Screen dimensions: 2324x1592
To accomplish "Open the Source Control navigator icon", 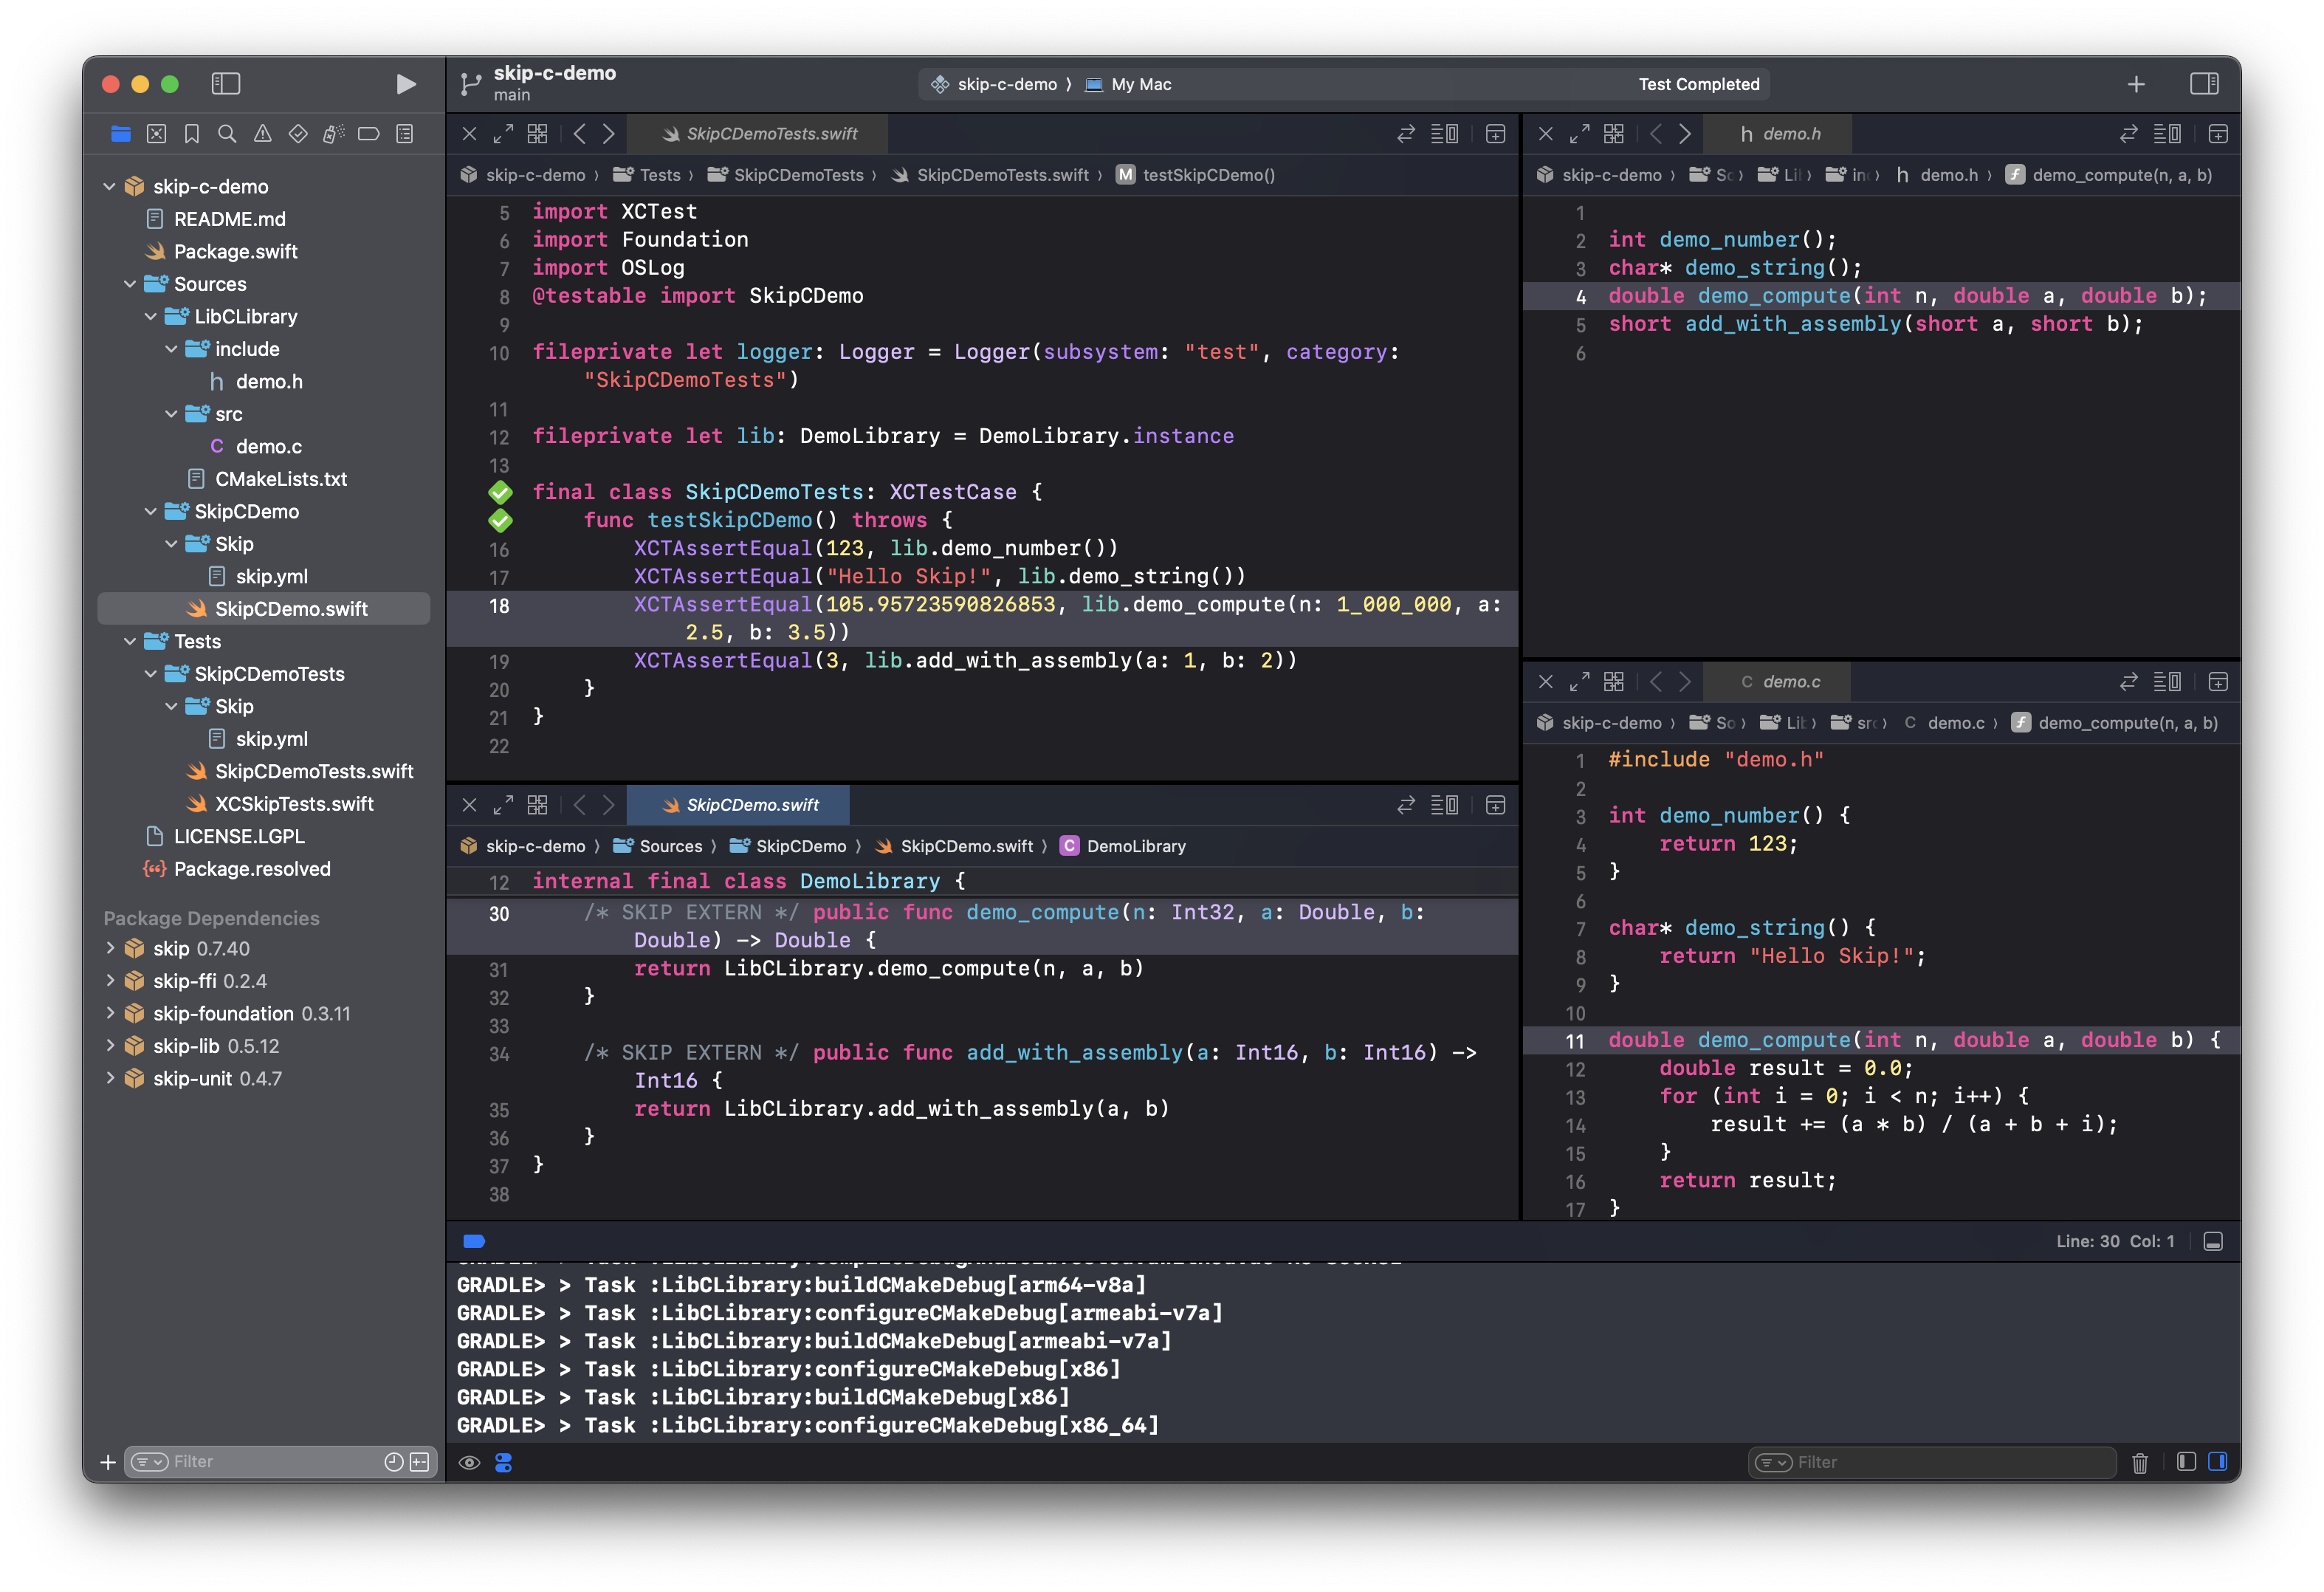I will (156, 133).
